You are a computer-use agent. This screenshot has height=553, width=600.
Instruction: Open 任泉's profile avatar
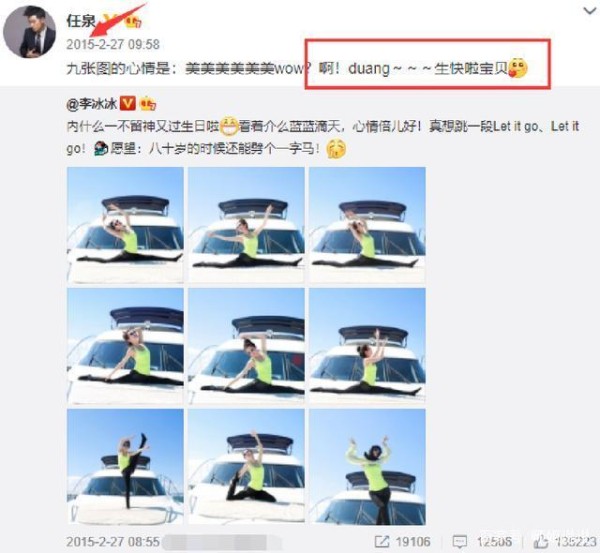pos(29,31)
